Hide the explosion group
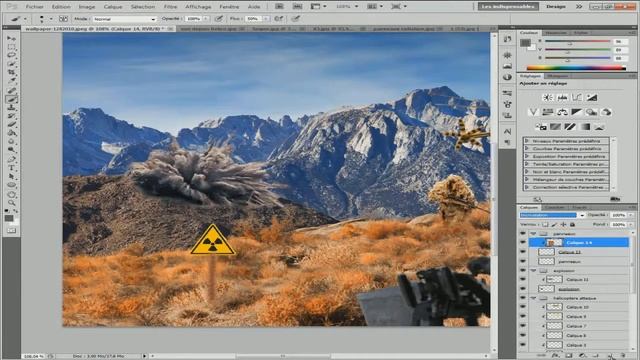Image resolution: width=640 pixels, height=360 pixels. click(x=523, y=270)
